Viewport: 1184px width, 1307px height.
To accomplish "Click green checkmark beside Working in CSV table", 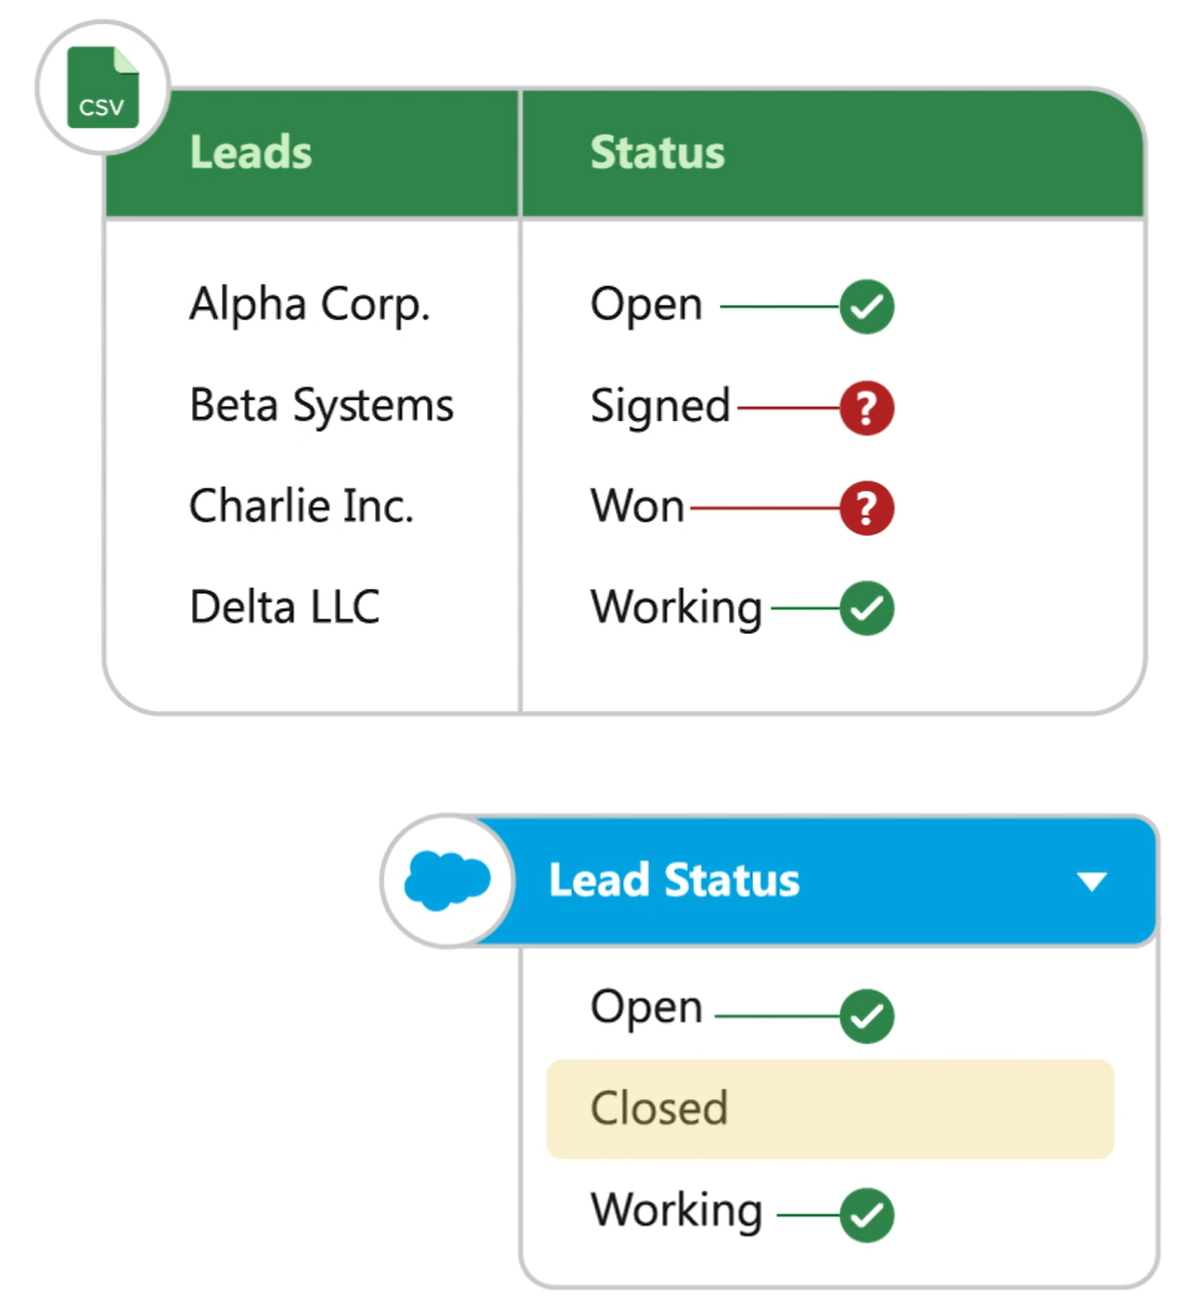I will 866,608.
